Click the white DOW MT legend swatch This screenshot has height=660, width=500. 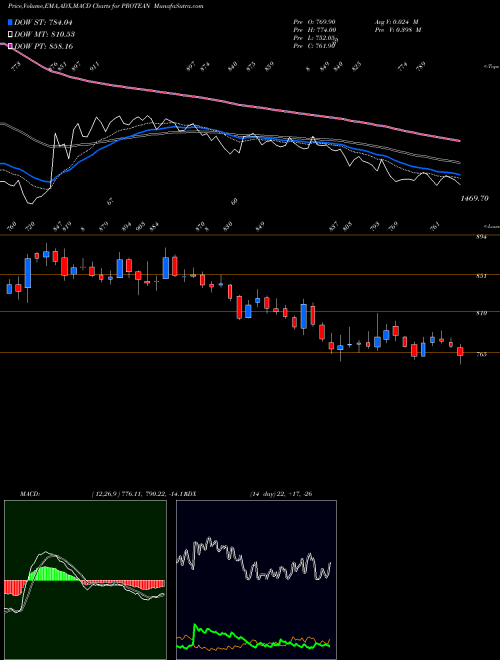(x=10, y=34)
